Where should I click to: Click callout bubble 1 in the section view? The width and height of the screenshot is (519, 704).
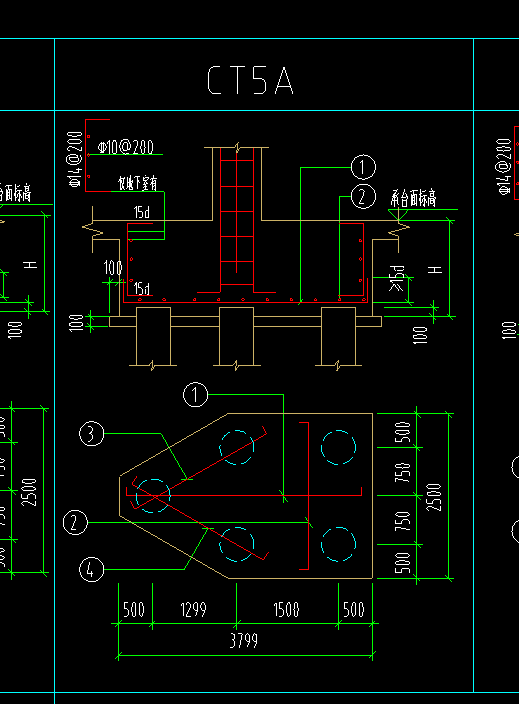click(x=363, y=167)
